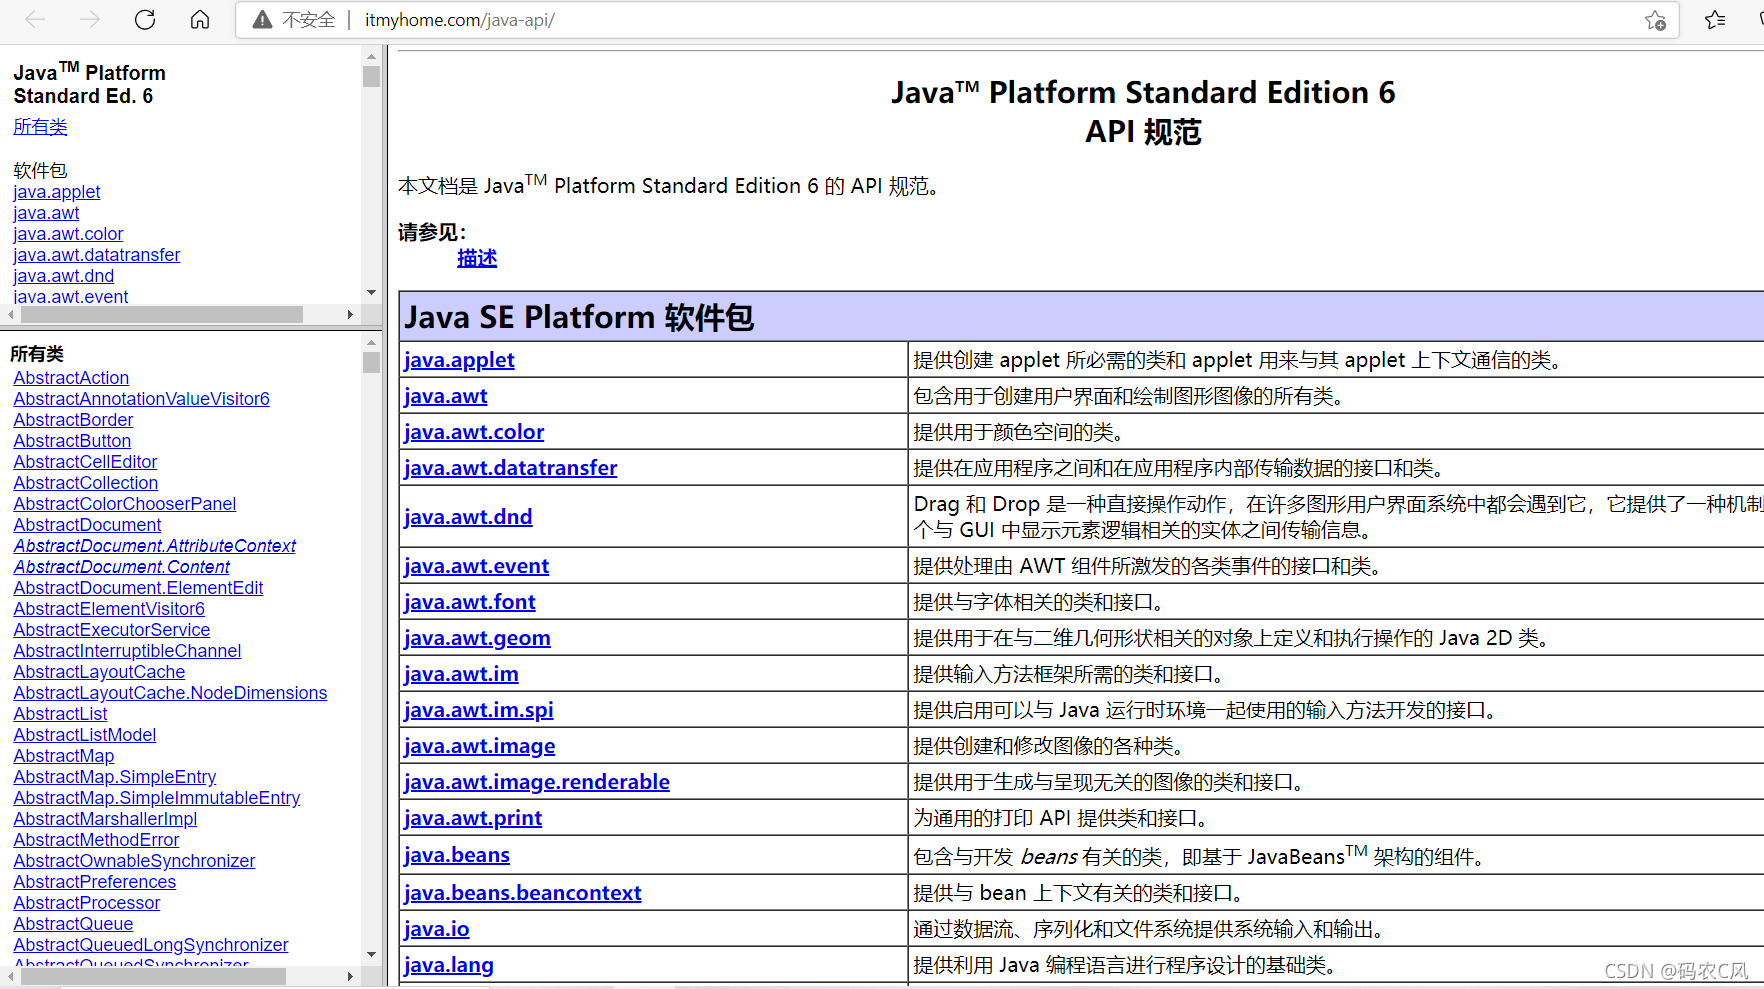Open java.awt.event in the main table
Image resolution: width=1764 pixels, height=989 pixels.
point(477,566)
